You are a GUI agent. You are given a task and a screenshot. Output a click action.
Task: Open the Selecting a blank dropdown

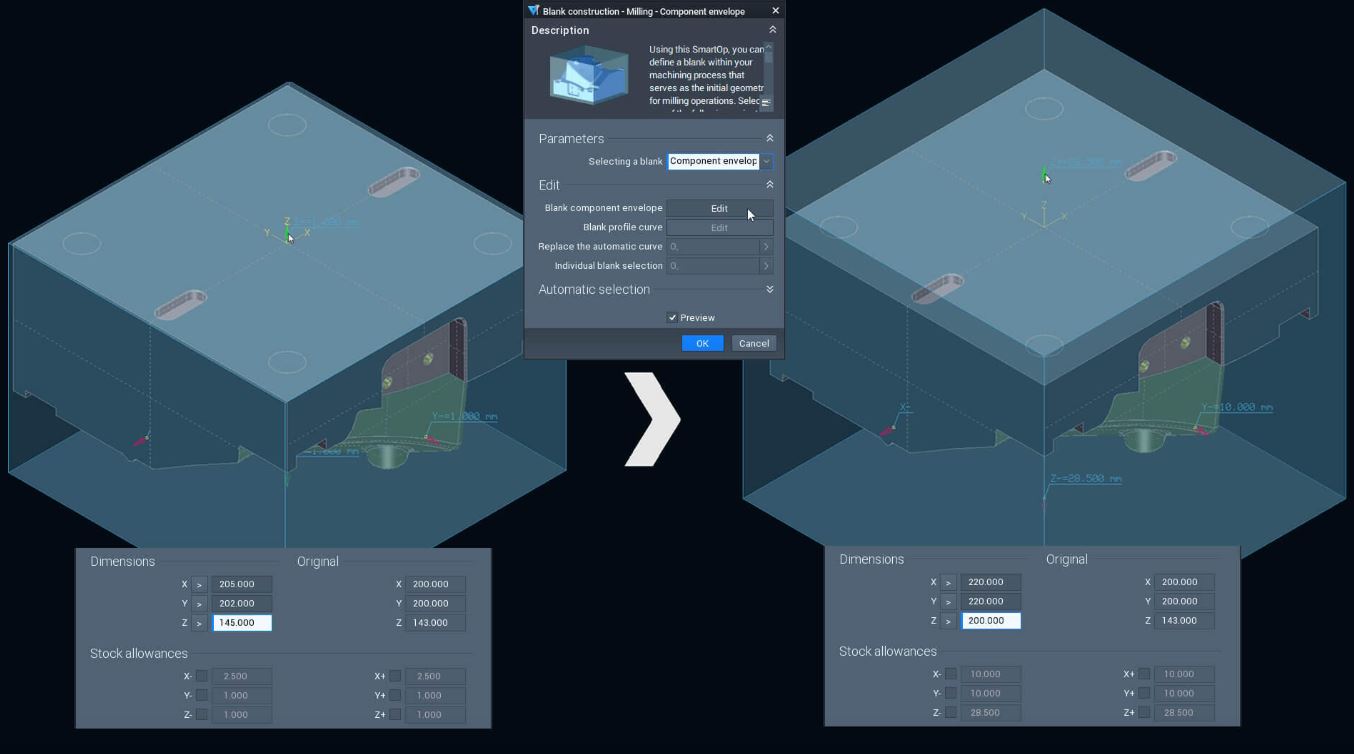(x=766, y=161)
